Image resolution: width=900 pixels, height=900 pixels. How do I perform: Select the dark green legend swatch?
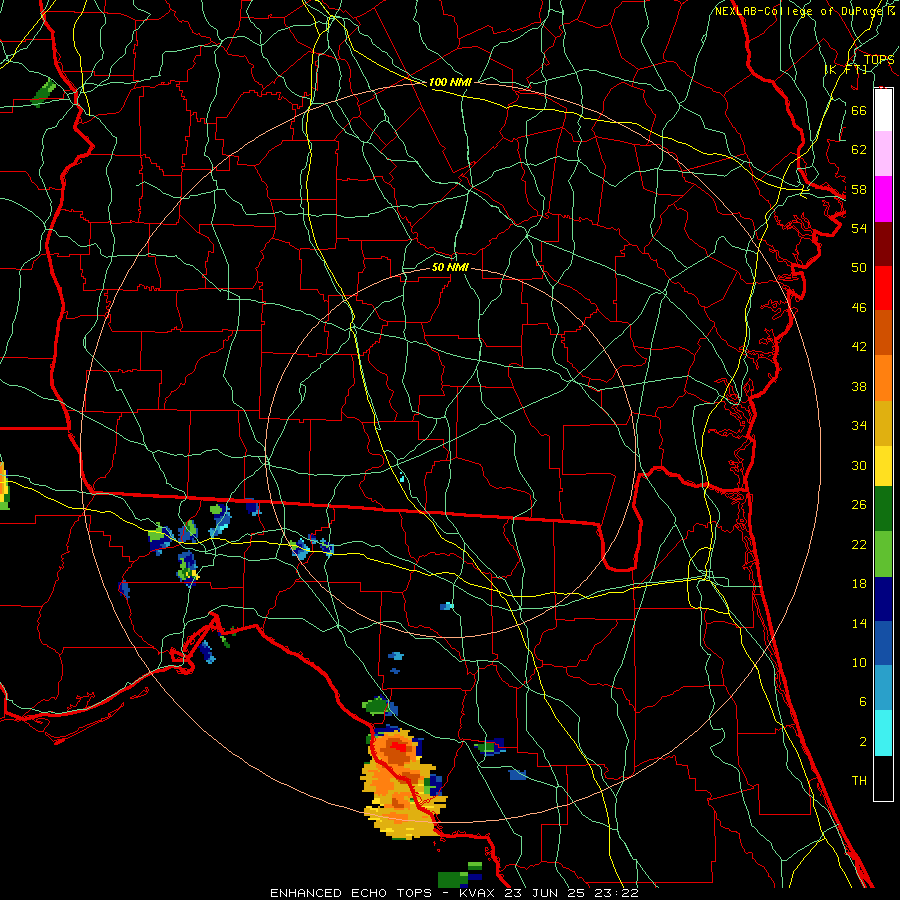click(883, 509)
